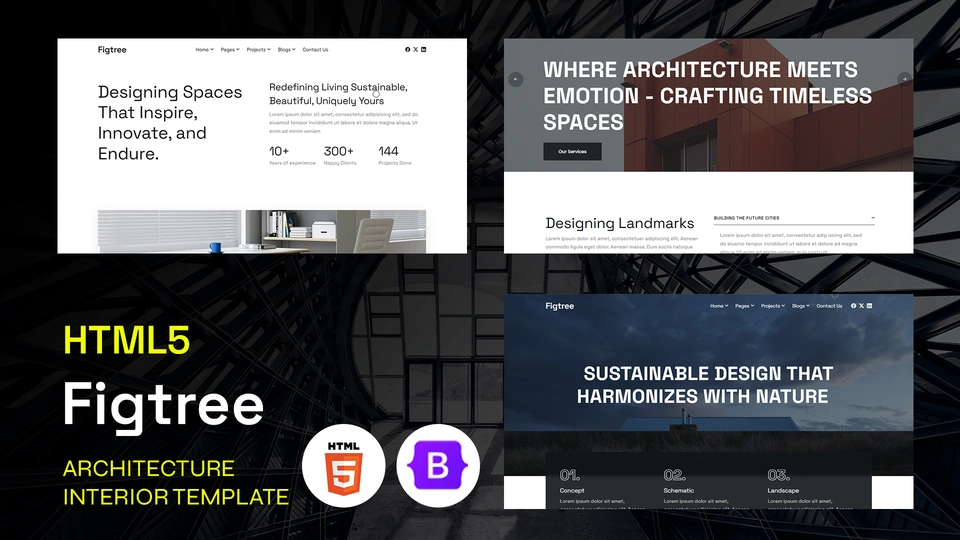The height and width of the screenshot is (540, 960).
Task: Click the yellow HTML5 title text
Action: click(127, 340)
